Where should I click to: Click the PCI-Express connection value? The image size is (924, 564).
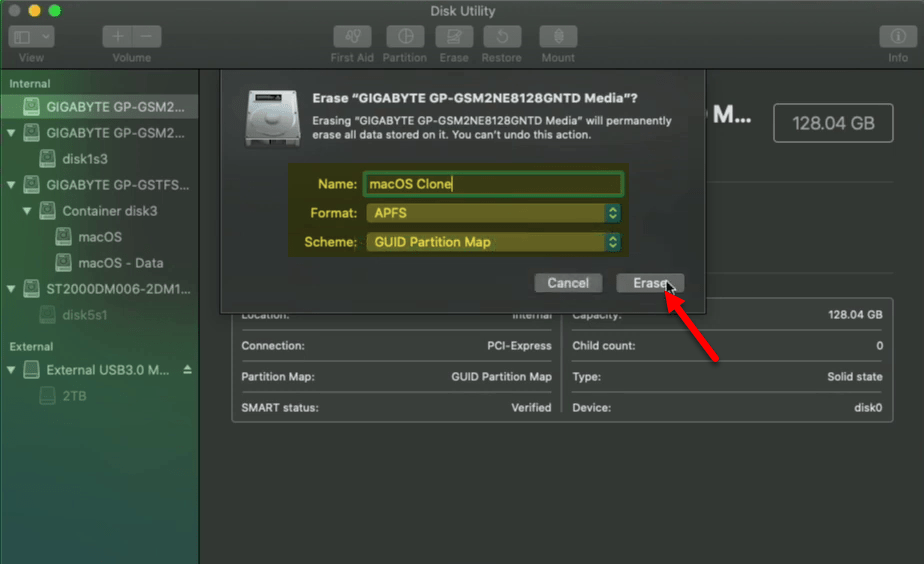(x=519, y=346)
